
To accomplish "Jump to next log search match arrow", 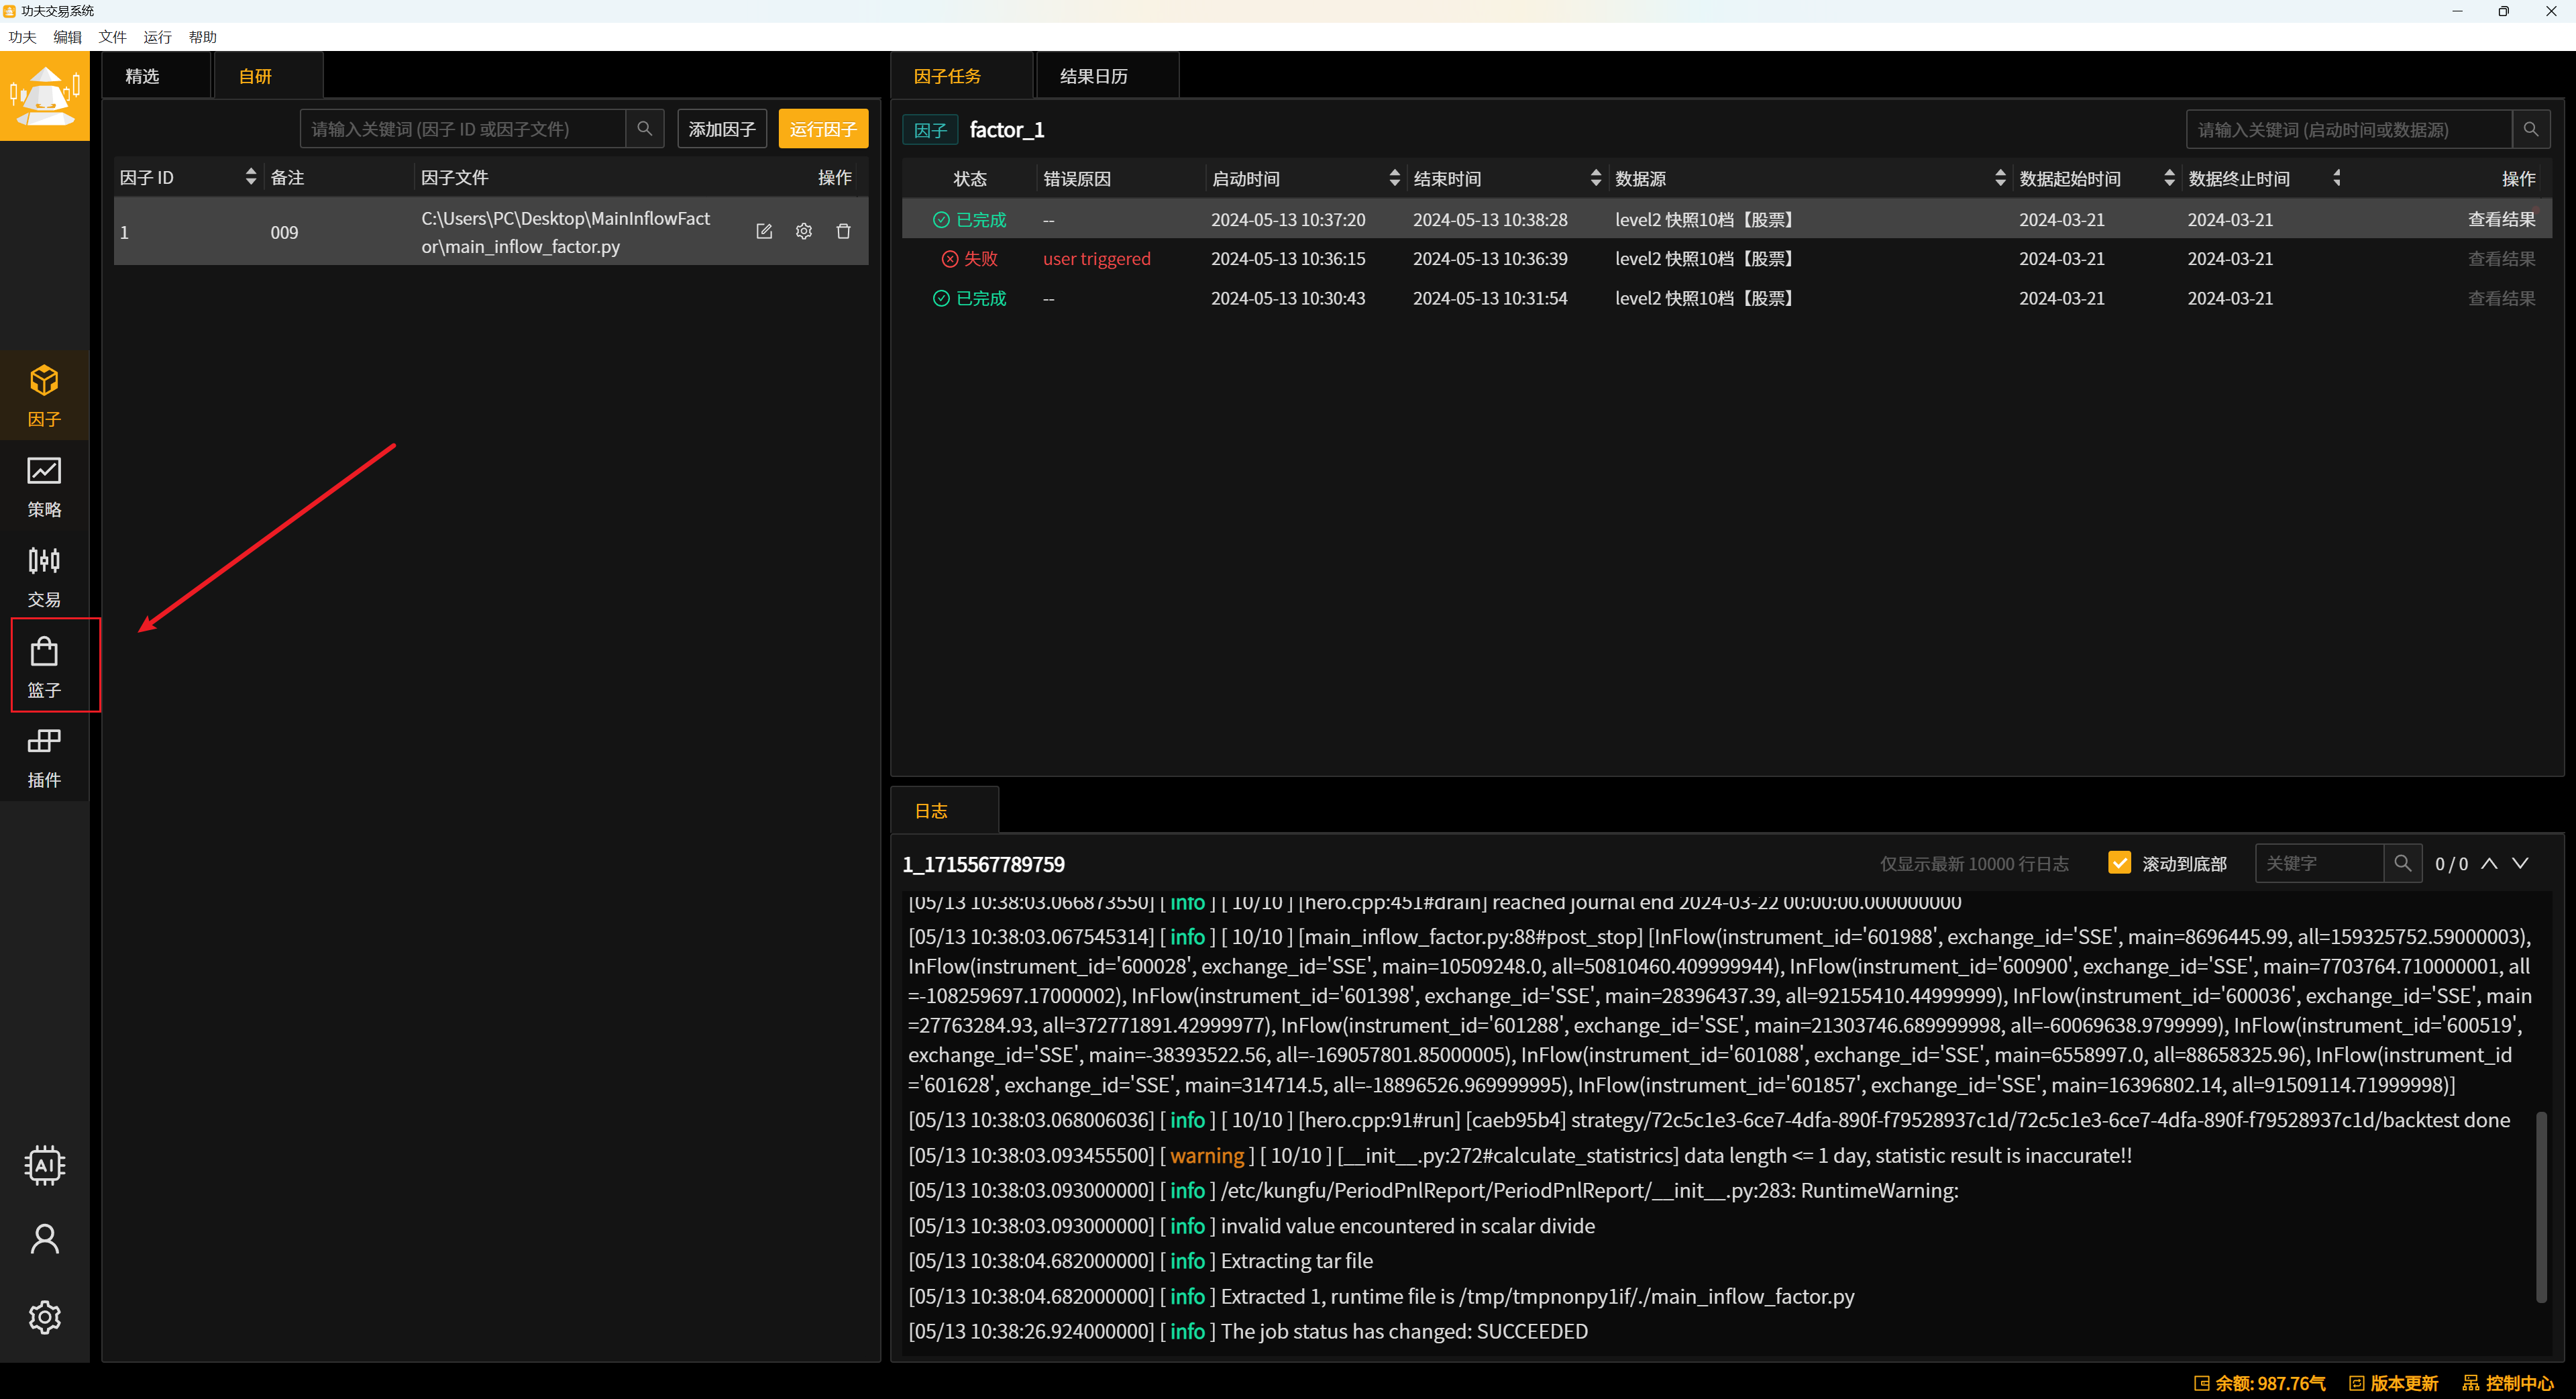I will coord(2520,863).
